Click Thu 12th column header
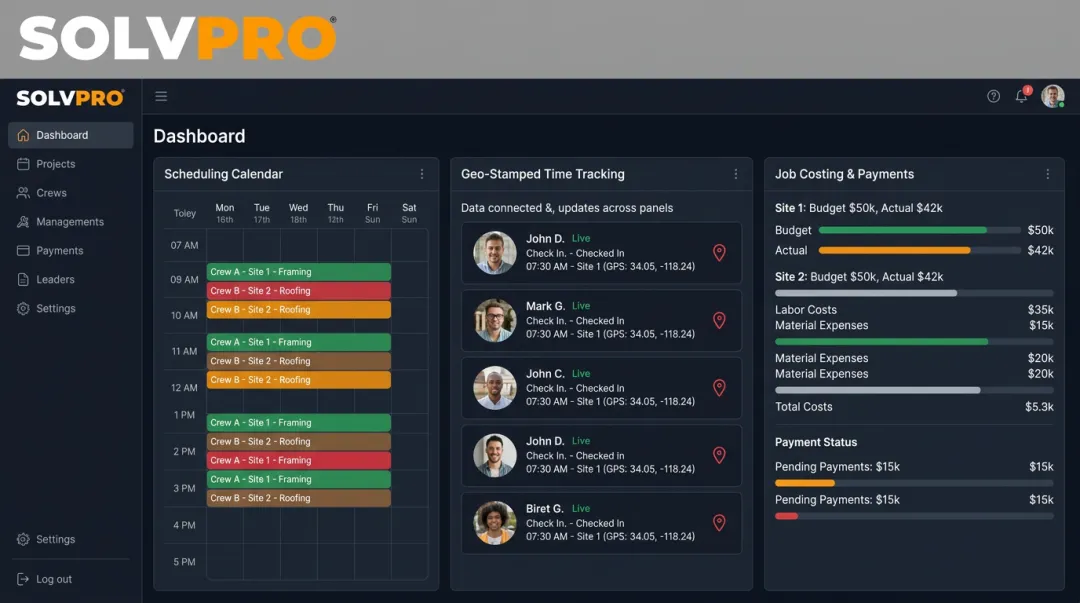This screenshot has width=1080, height=603. [335, 213]
